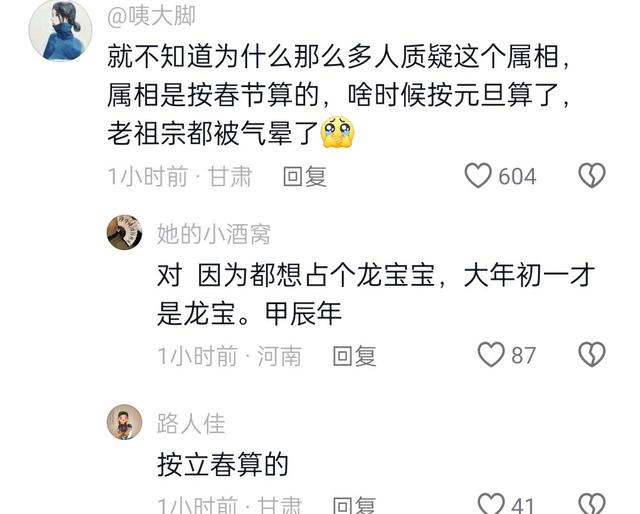Open username @咦大脚 profile link

point(151,16)
